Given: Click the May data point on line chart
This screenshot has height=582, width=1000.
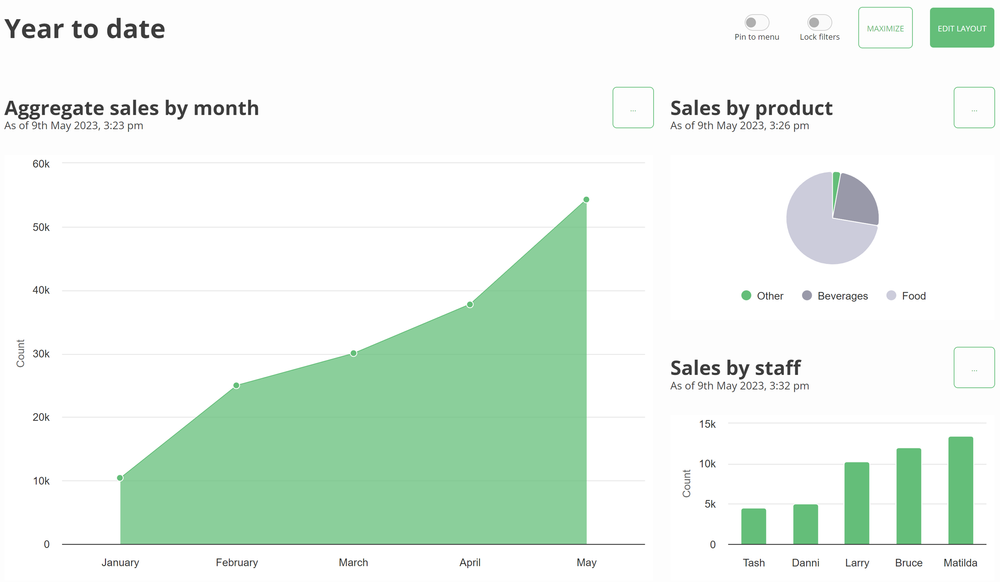Looking at the screenshot, I should [x=586, y=200].
